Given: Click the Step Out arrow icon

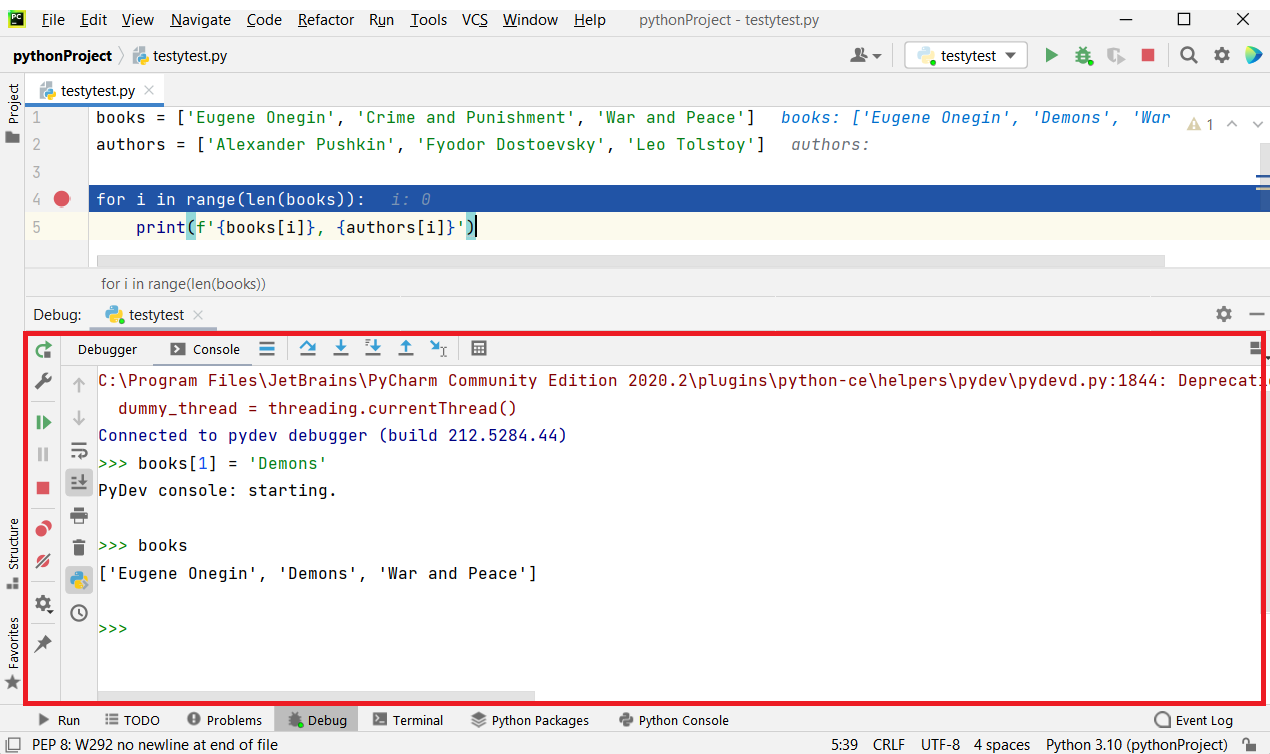Looking at the screenshot, I should 406,348.
